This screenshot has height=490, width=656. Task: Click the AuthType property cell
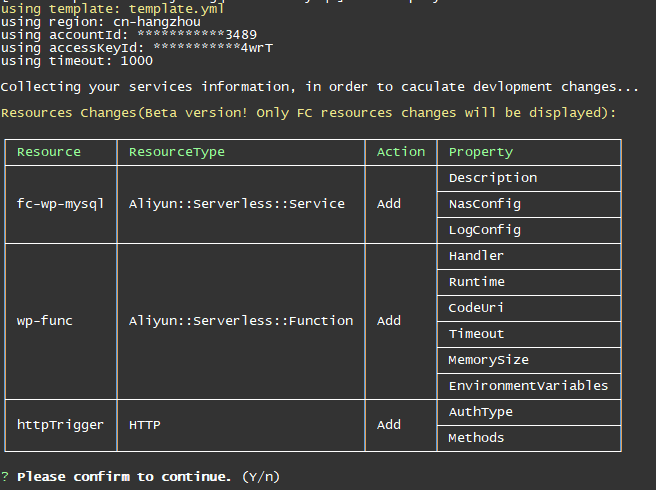click(x=481, y=412)
